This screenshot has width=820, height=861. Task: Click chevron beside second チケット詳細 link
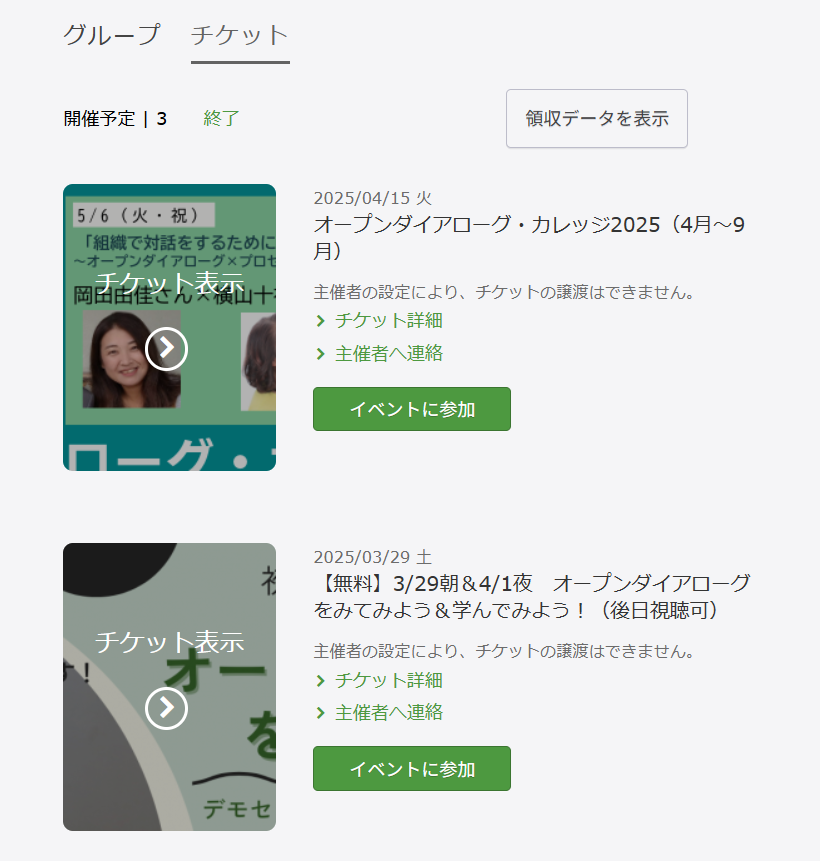point(321,681)
